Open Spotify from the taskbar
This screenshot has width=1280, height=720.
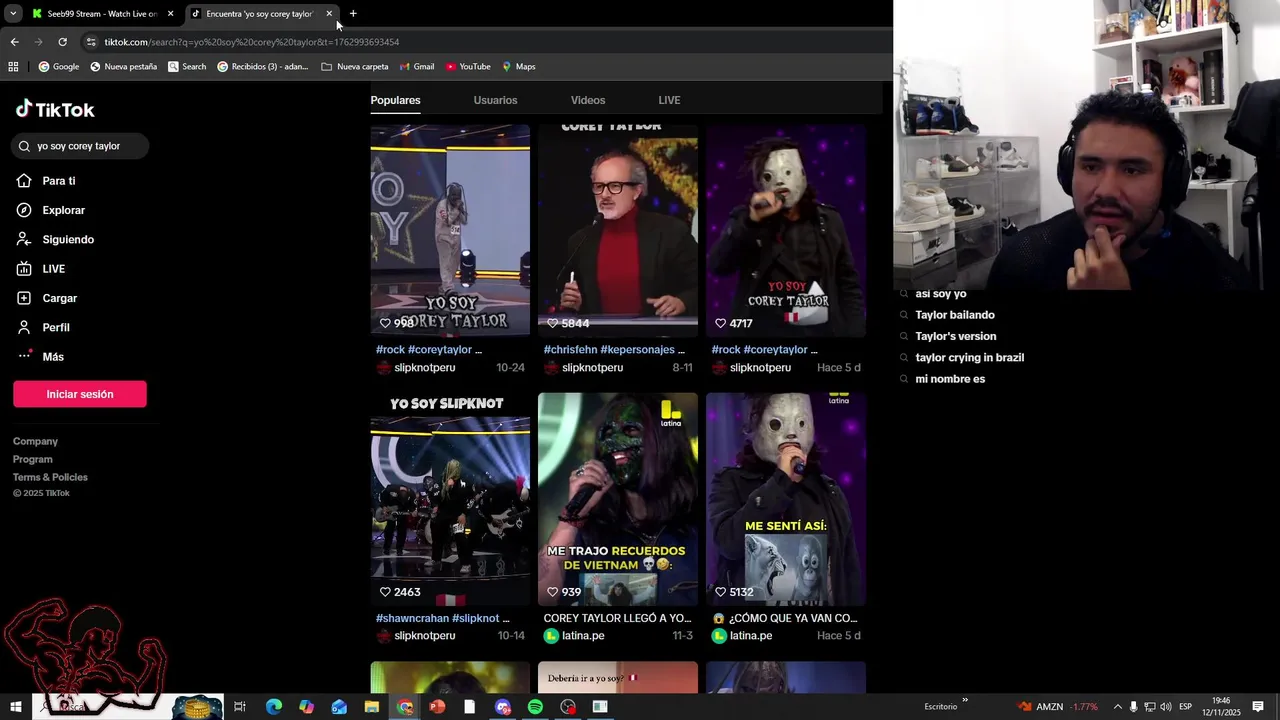click(535, 707)
